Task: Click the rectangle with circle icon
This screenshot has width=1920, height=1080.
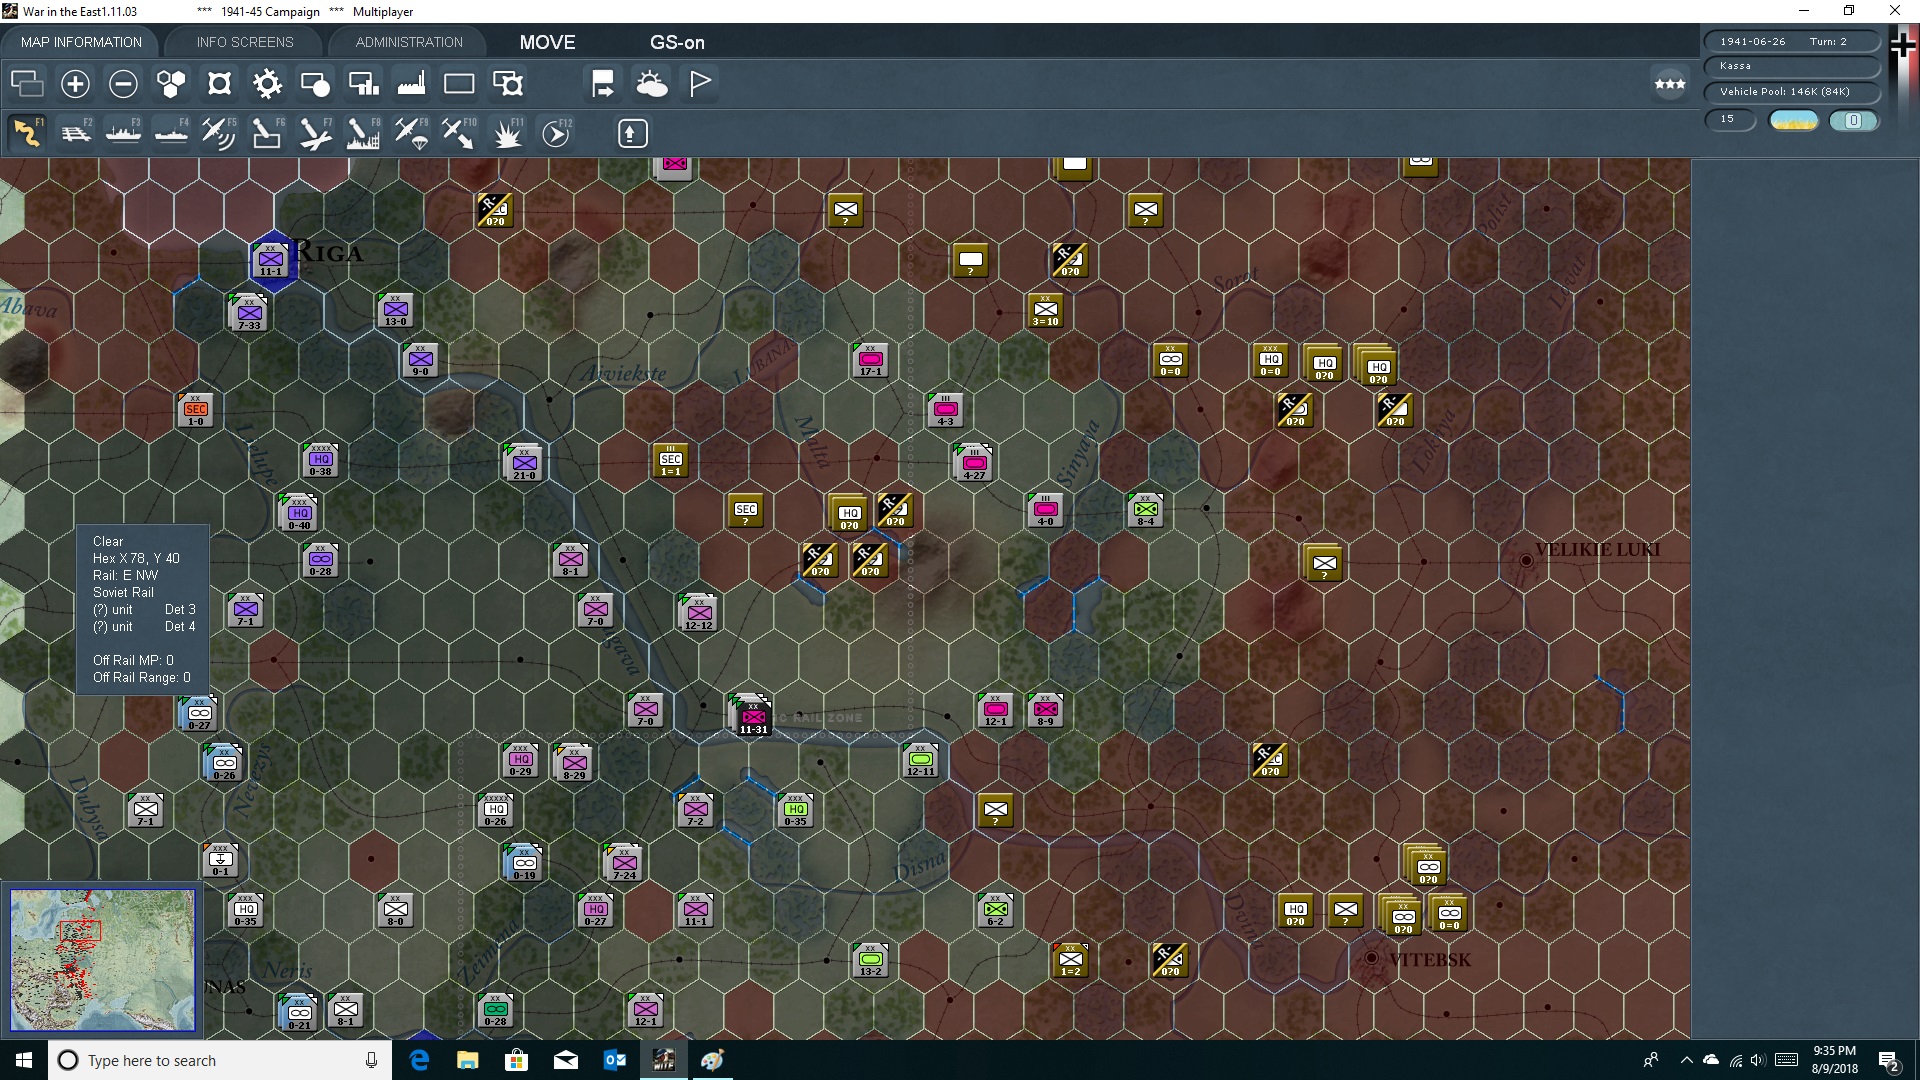Action: (315, 83)
